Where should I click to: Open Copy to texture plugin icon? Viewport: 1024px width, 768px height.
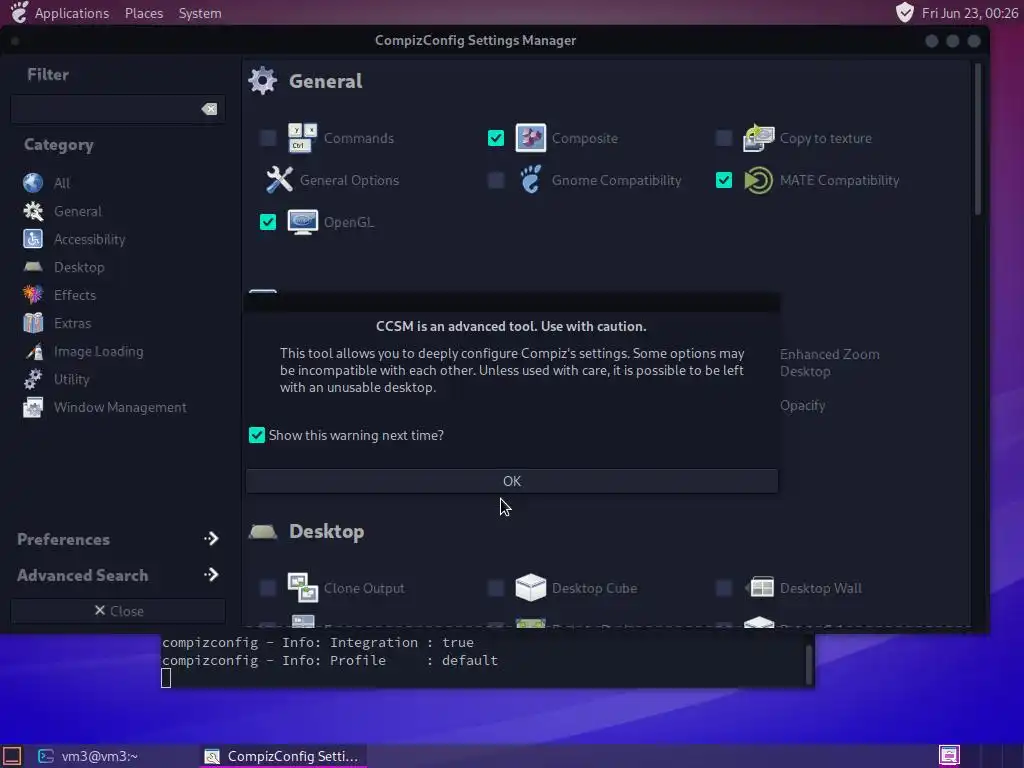[x=758, y=138]
